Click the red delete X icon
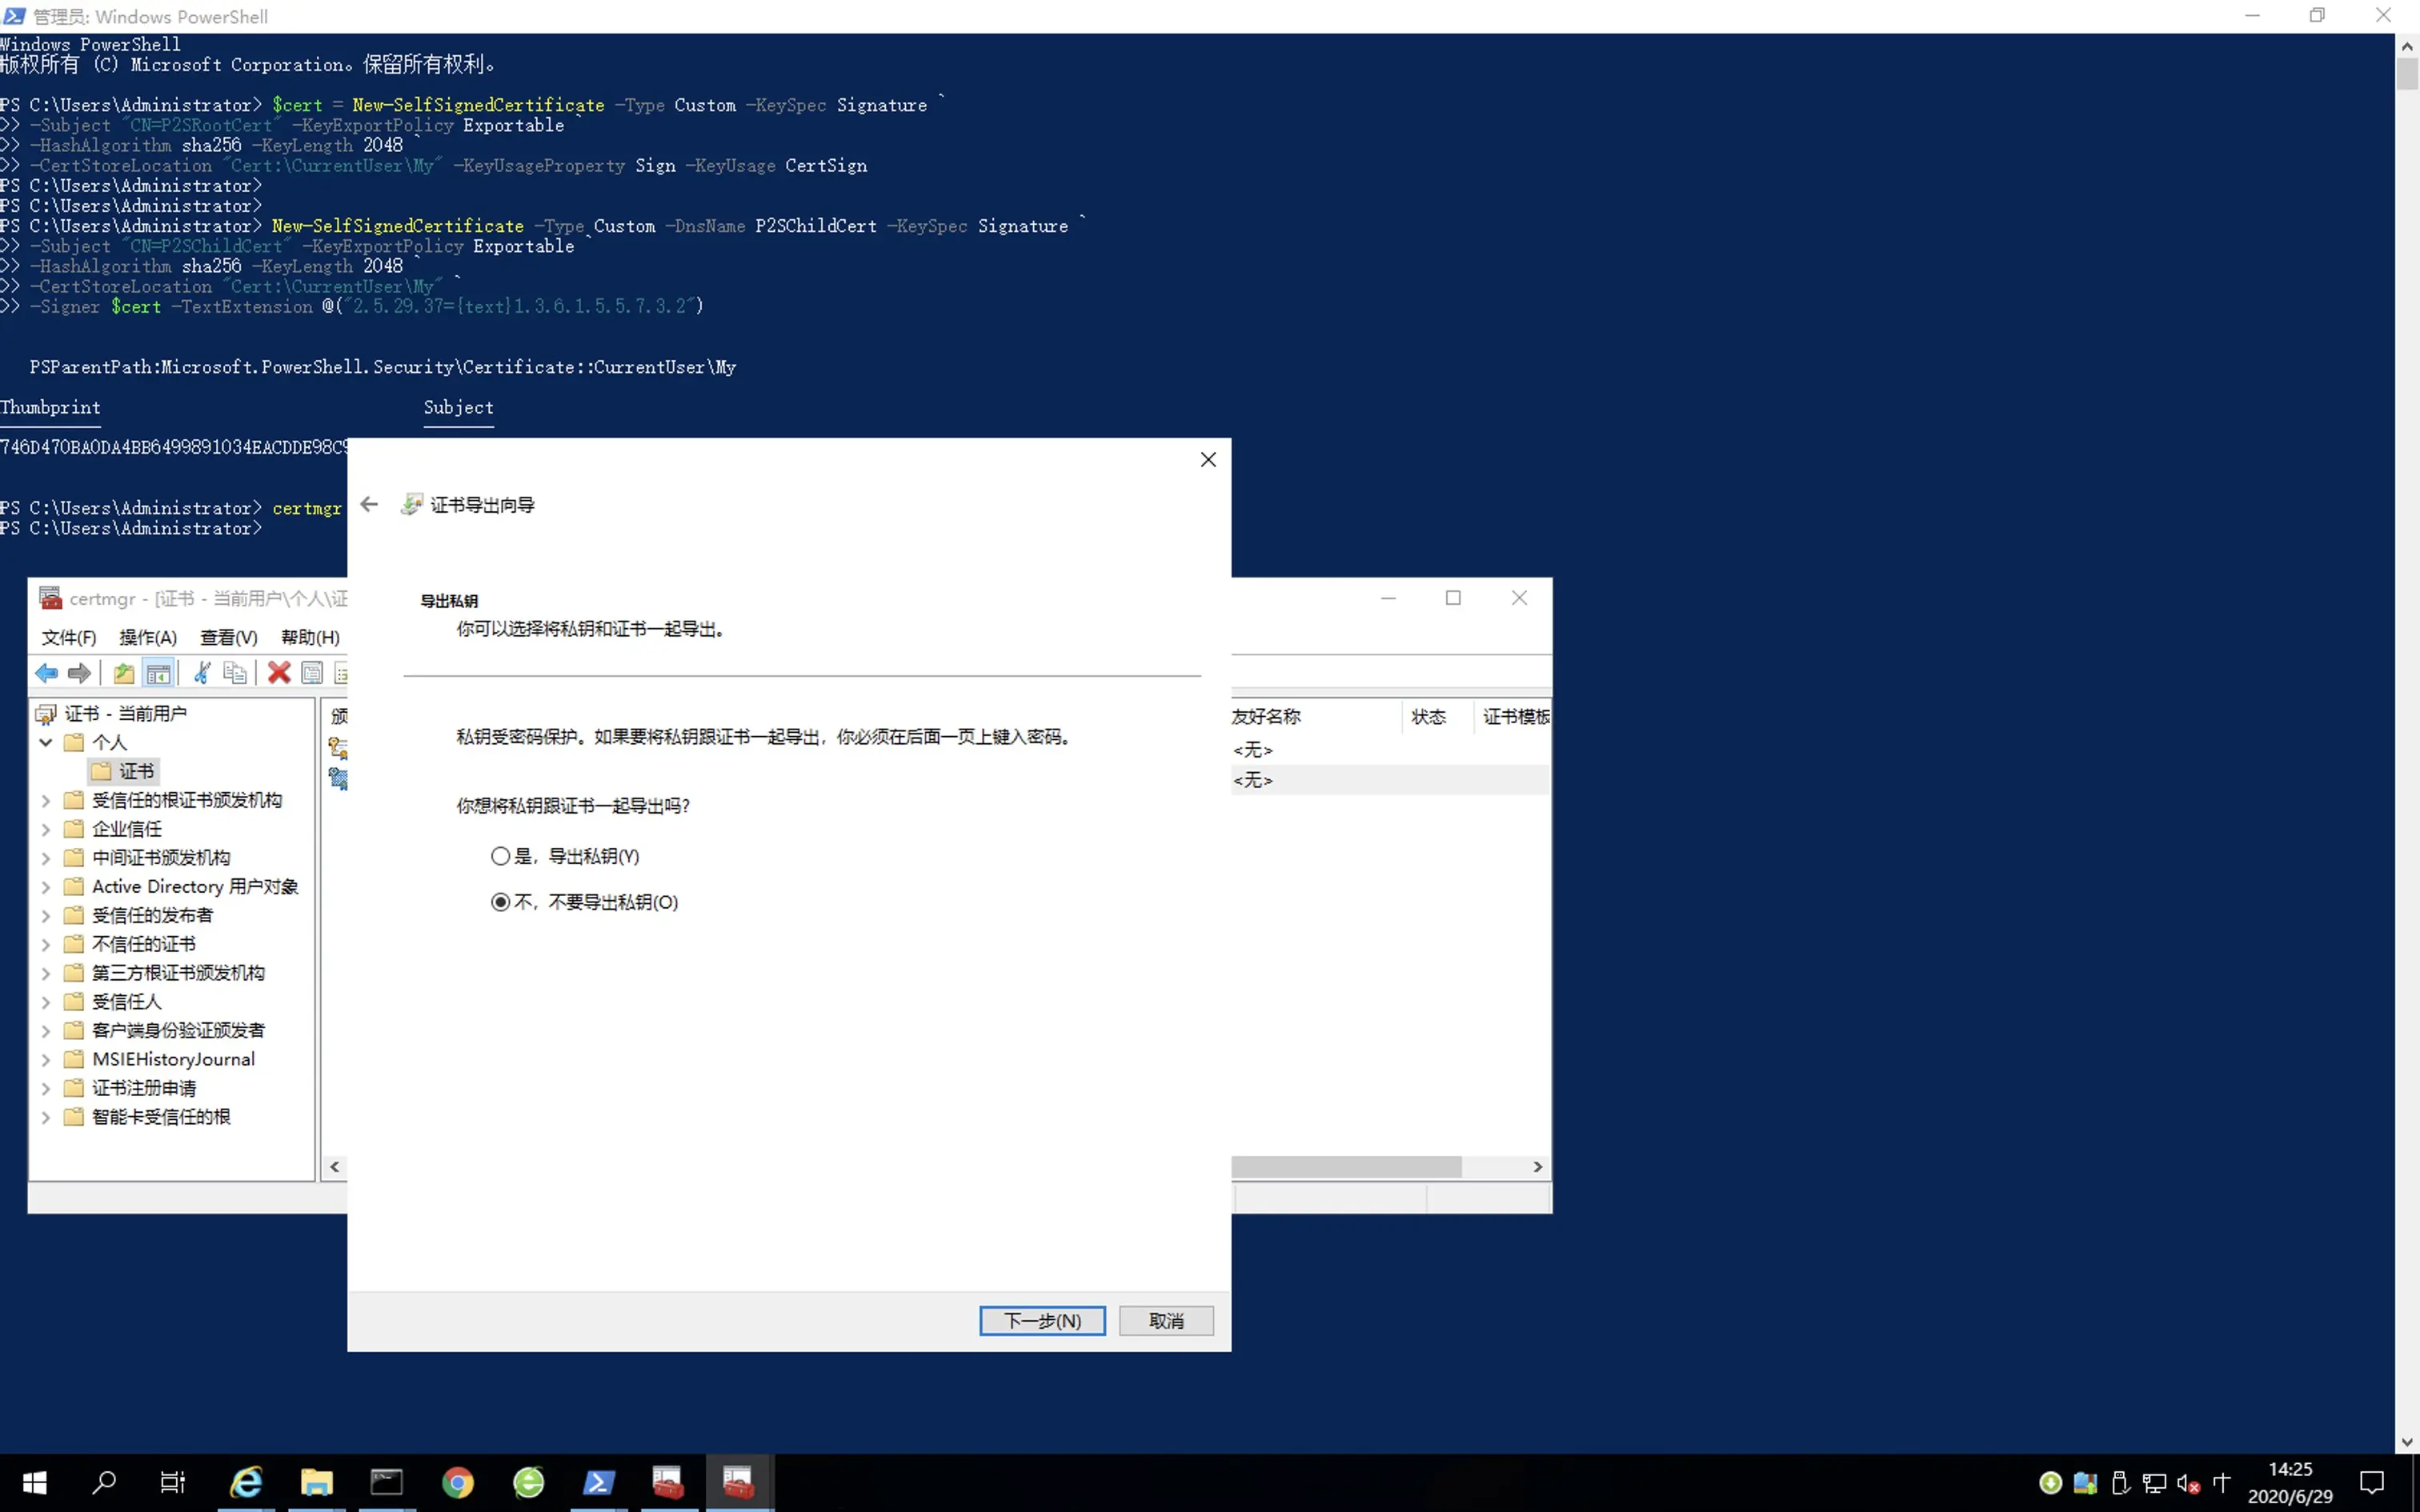 tap(279, 673)
